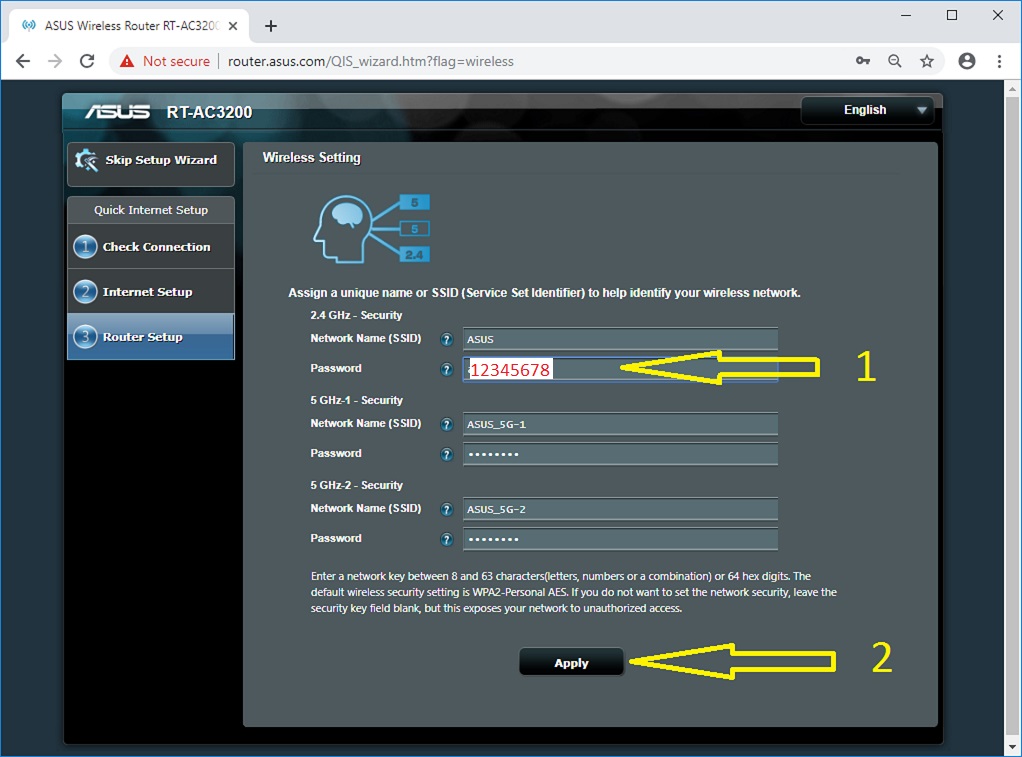Click the wireless bands head illustration

coord(372,229)
